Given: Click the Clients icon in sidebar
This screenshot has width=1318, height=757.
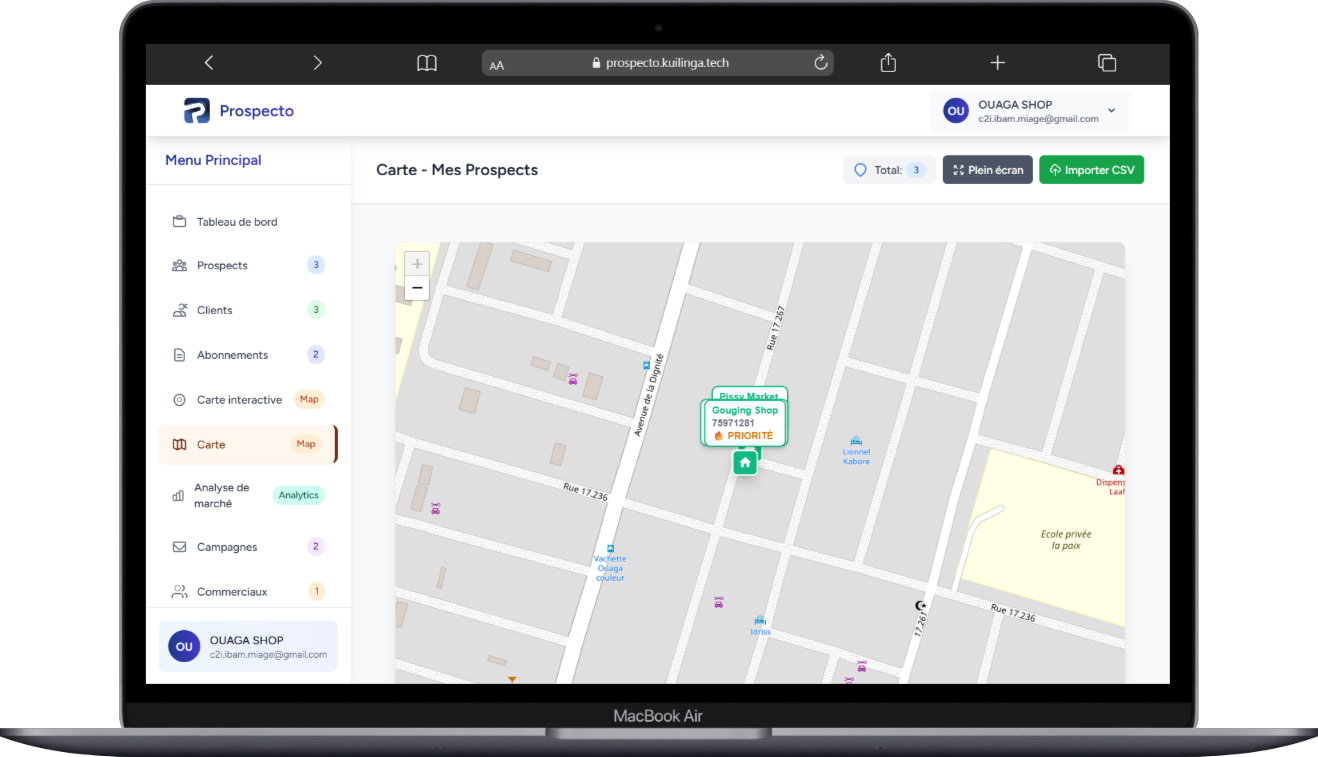Looking at the screenshot, I should pos(180,310).
